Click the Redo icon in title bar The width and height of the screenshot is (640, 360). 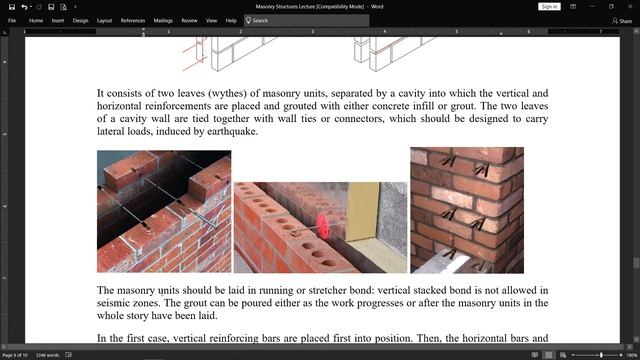39,7
